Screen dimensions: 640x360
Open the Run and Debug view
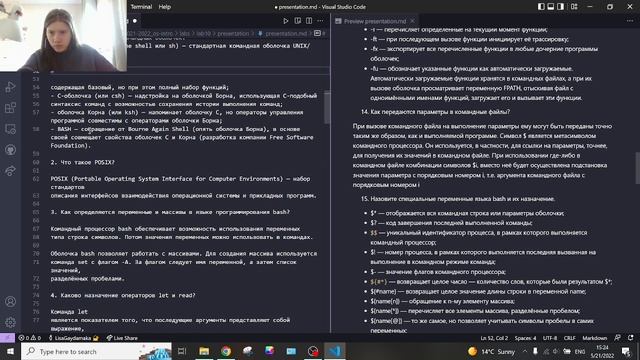pos(10,87)
